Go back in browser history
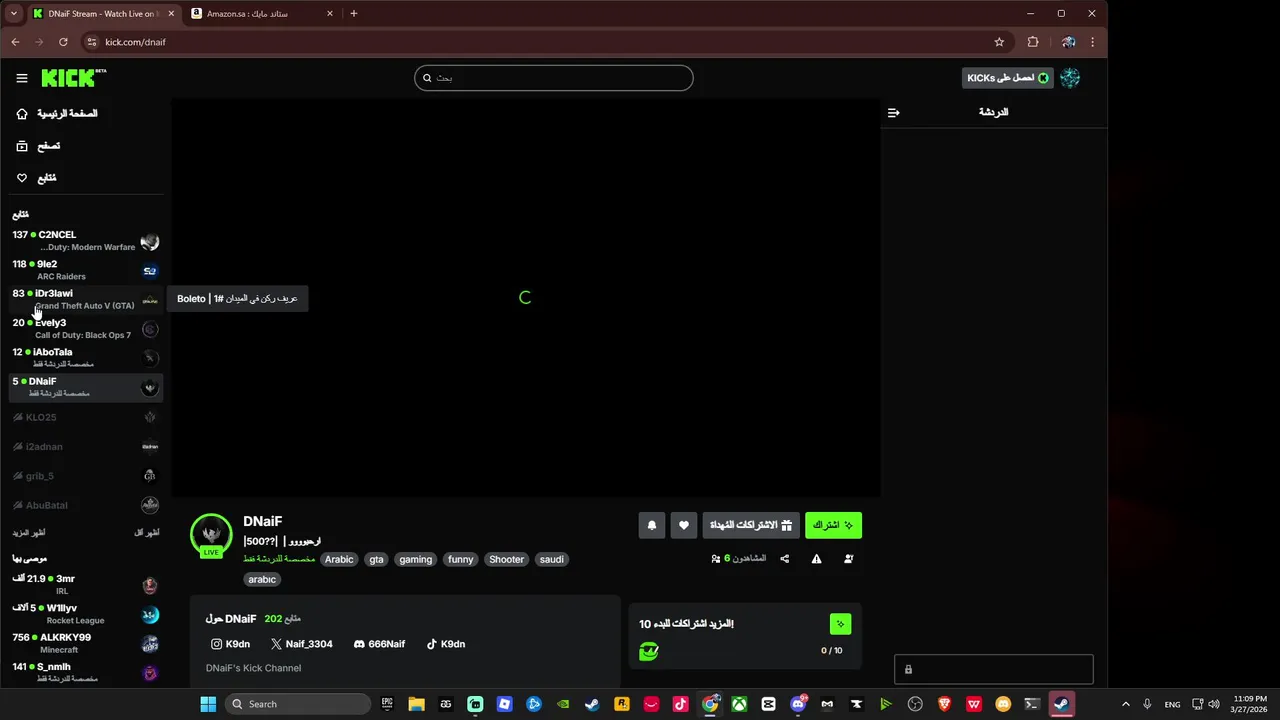 point(15,42)
